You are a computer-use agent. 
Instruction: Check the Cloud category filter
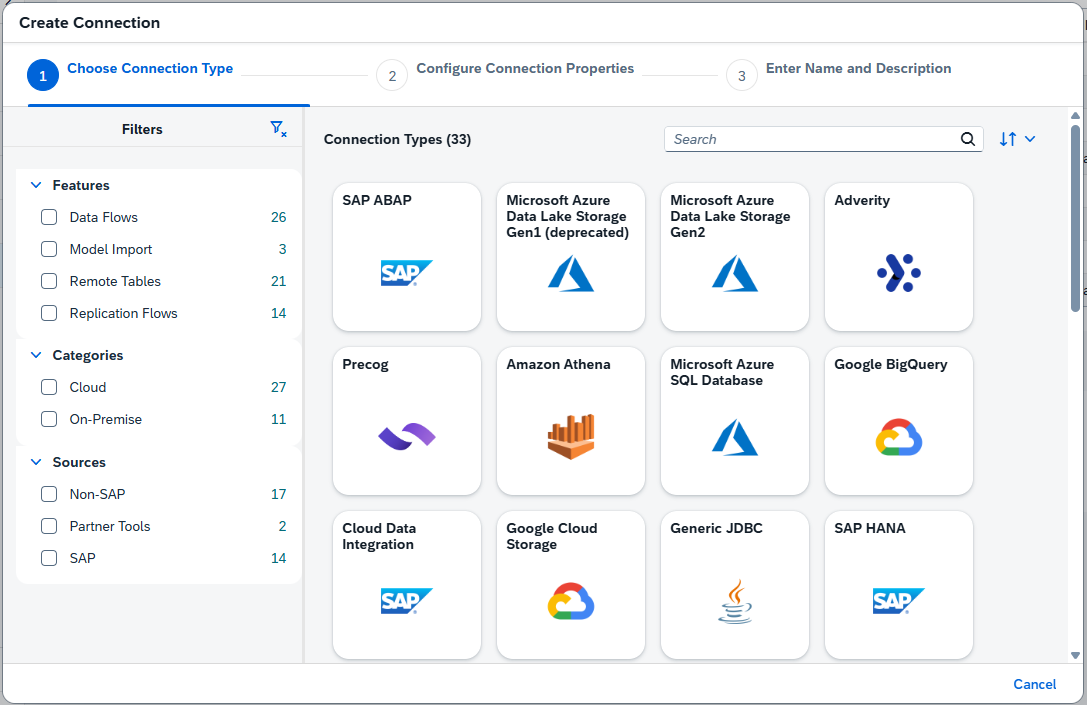pos(48,387)
